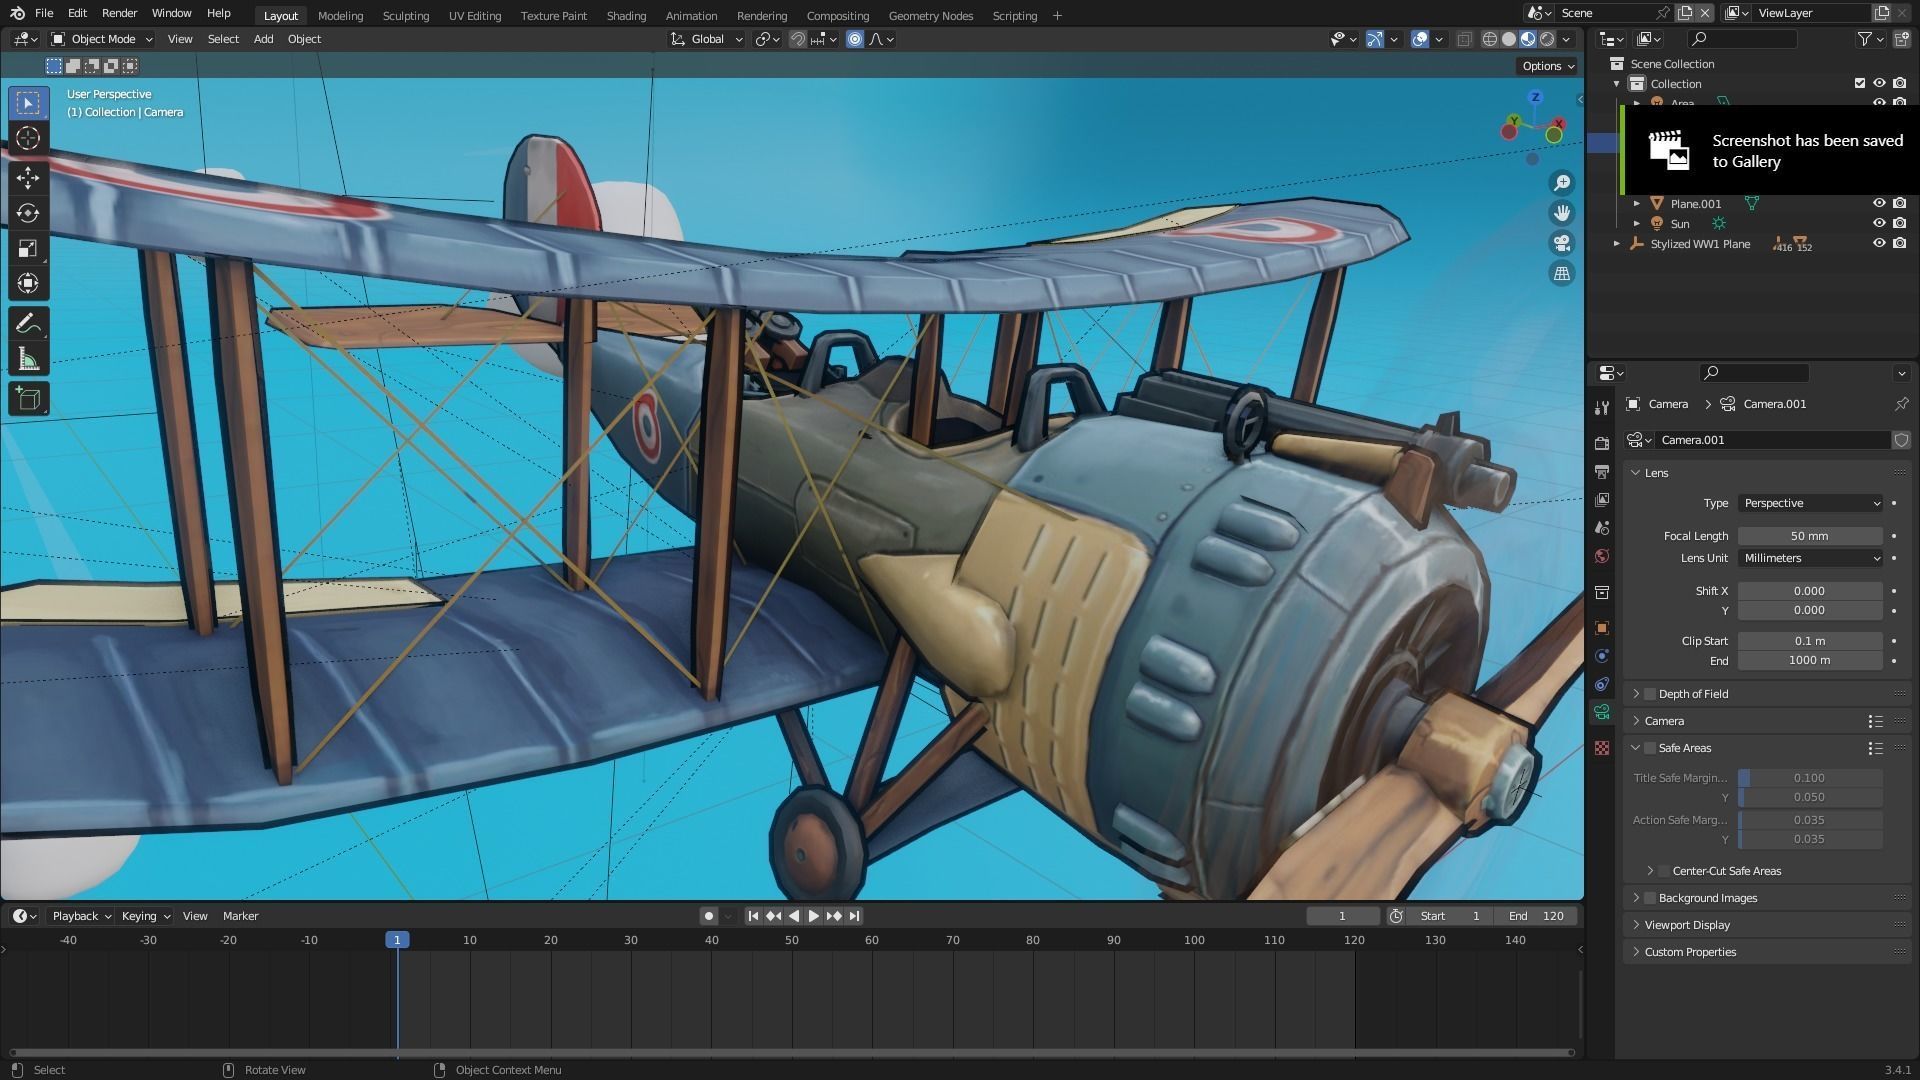Viewport: 1920px width, 1080px height.
Task: Adjust the Title Safe Margin slider
Action: pyautogui.click(x=1810, y=777)
